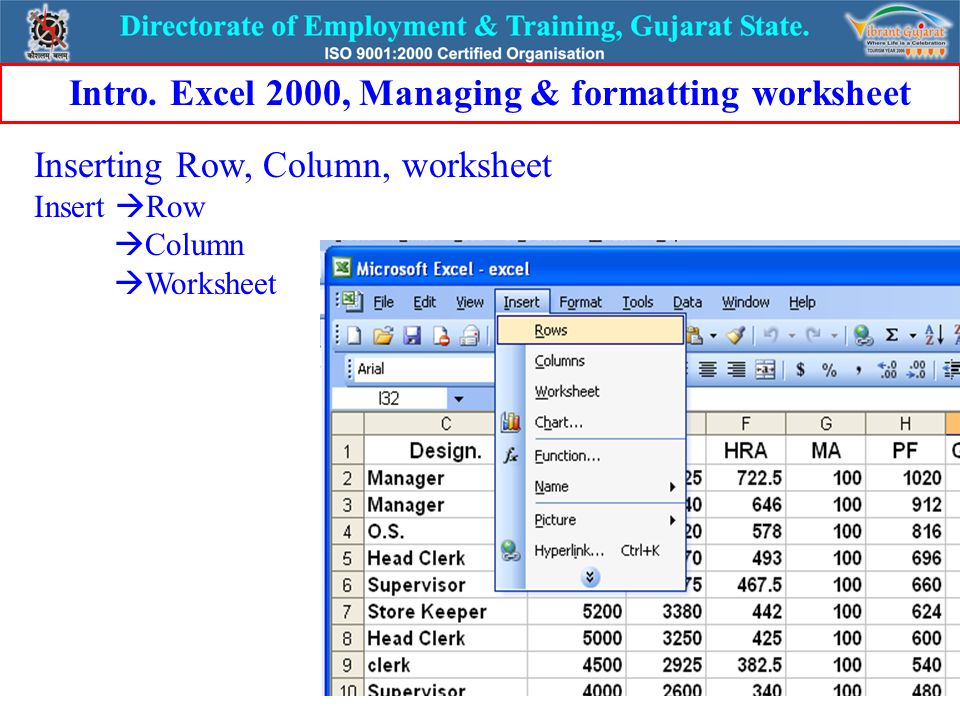Screen dimensions: 960x720
Task: Select column G header
Action: coord(826,423)
